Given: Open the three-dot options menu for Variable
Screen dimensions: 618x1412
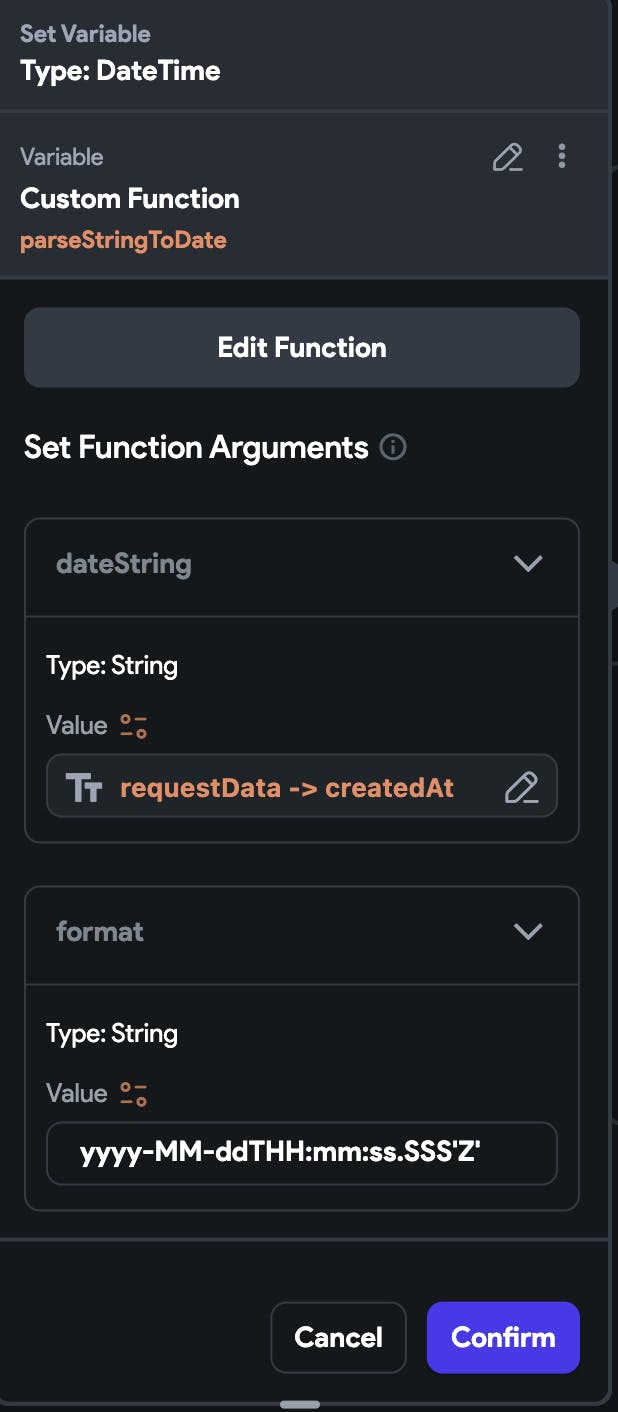Looking at the screenshot, I should click(562, 156).
